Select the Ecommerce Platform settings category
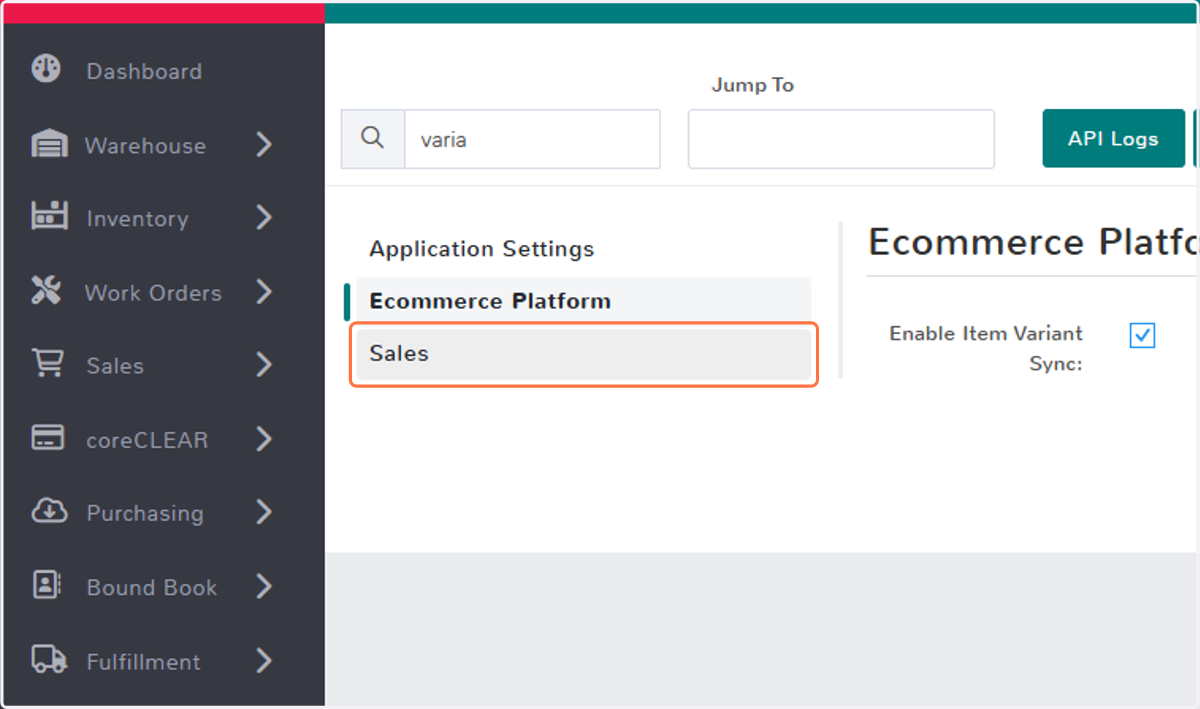 (x=584, y=301)
